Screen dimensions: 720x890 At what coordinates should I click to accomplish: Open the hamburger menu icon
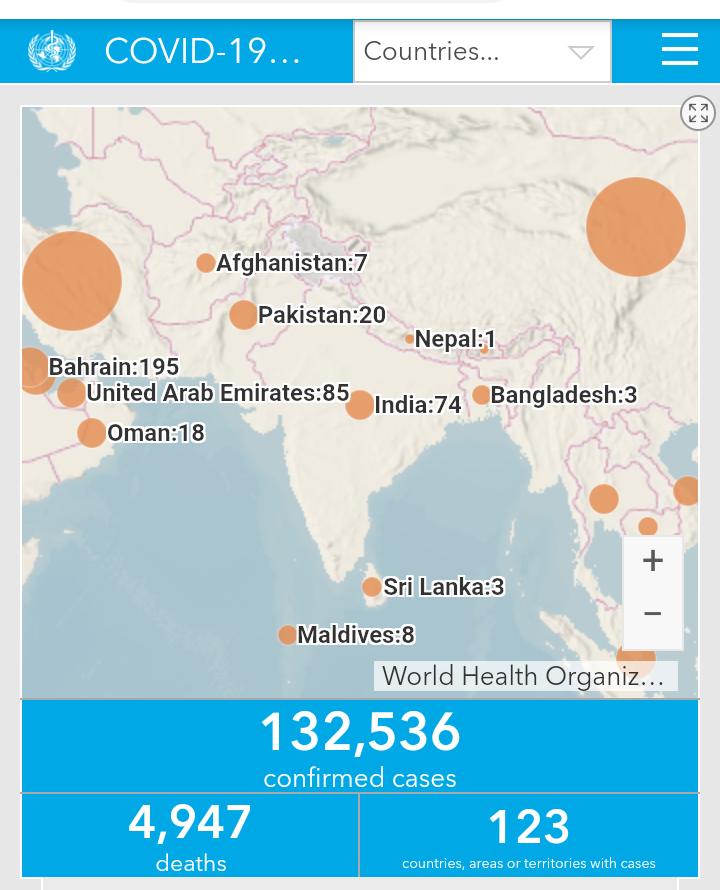680,49
